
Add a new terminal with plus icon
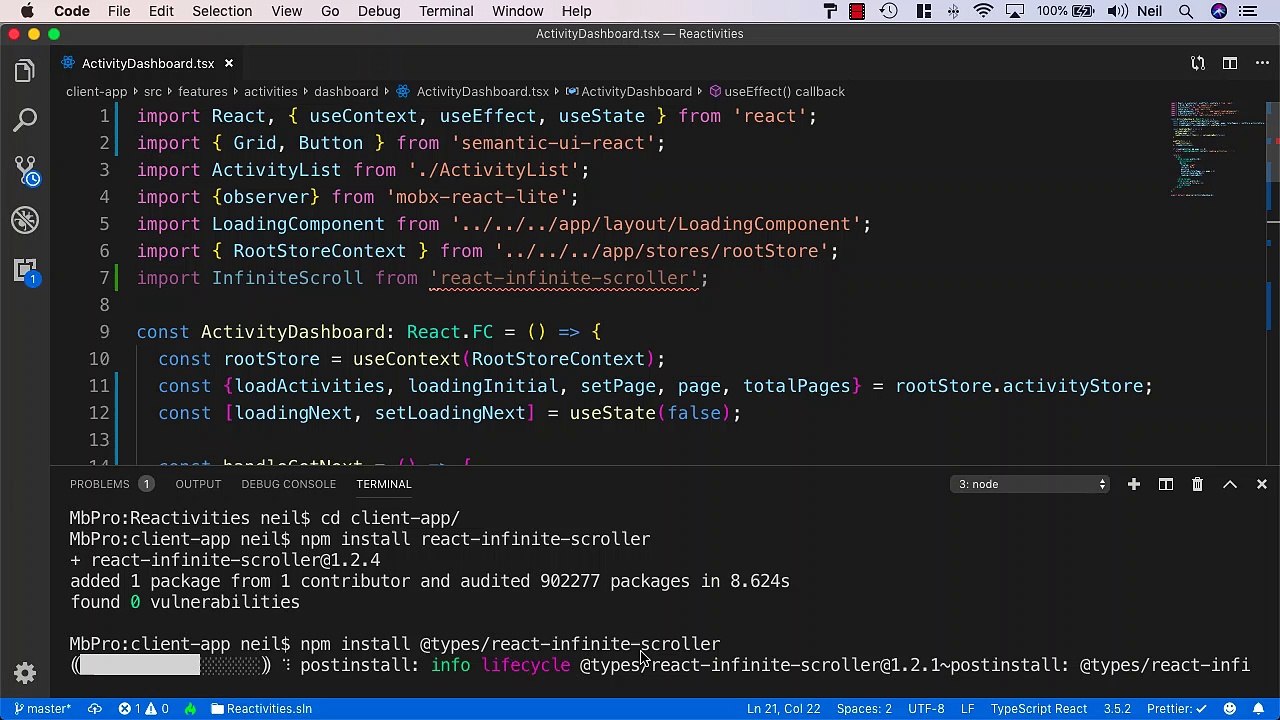(x=1133, y=484)
